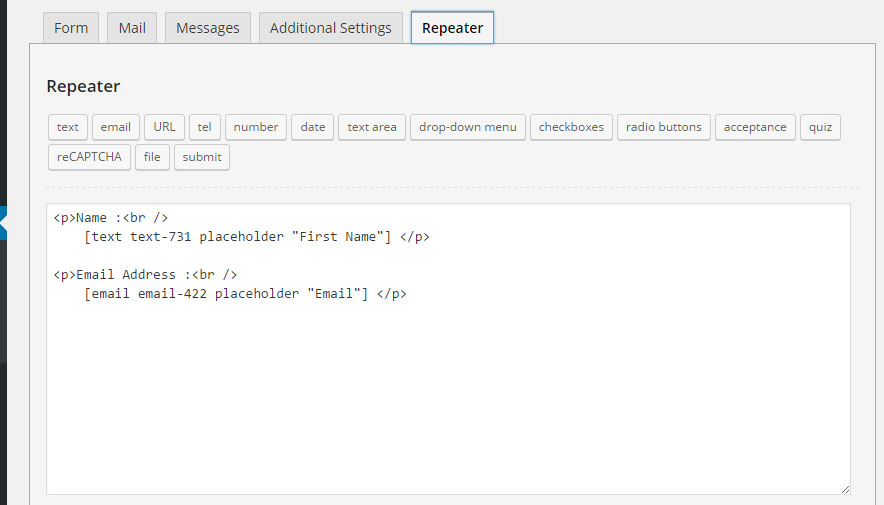Insert a reCAPTCHA tag
Viewport: 884px width, 505px height.
pyautogui.click(x=89, y=157)
